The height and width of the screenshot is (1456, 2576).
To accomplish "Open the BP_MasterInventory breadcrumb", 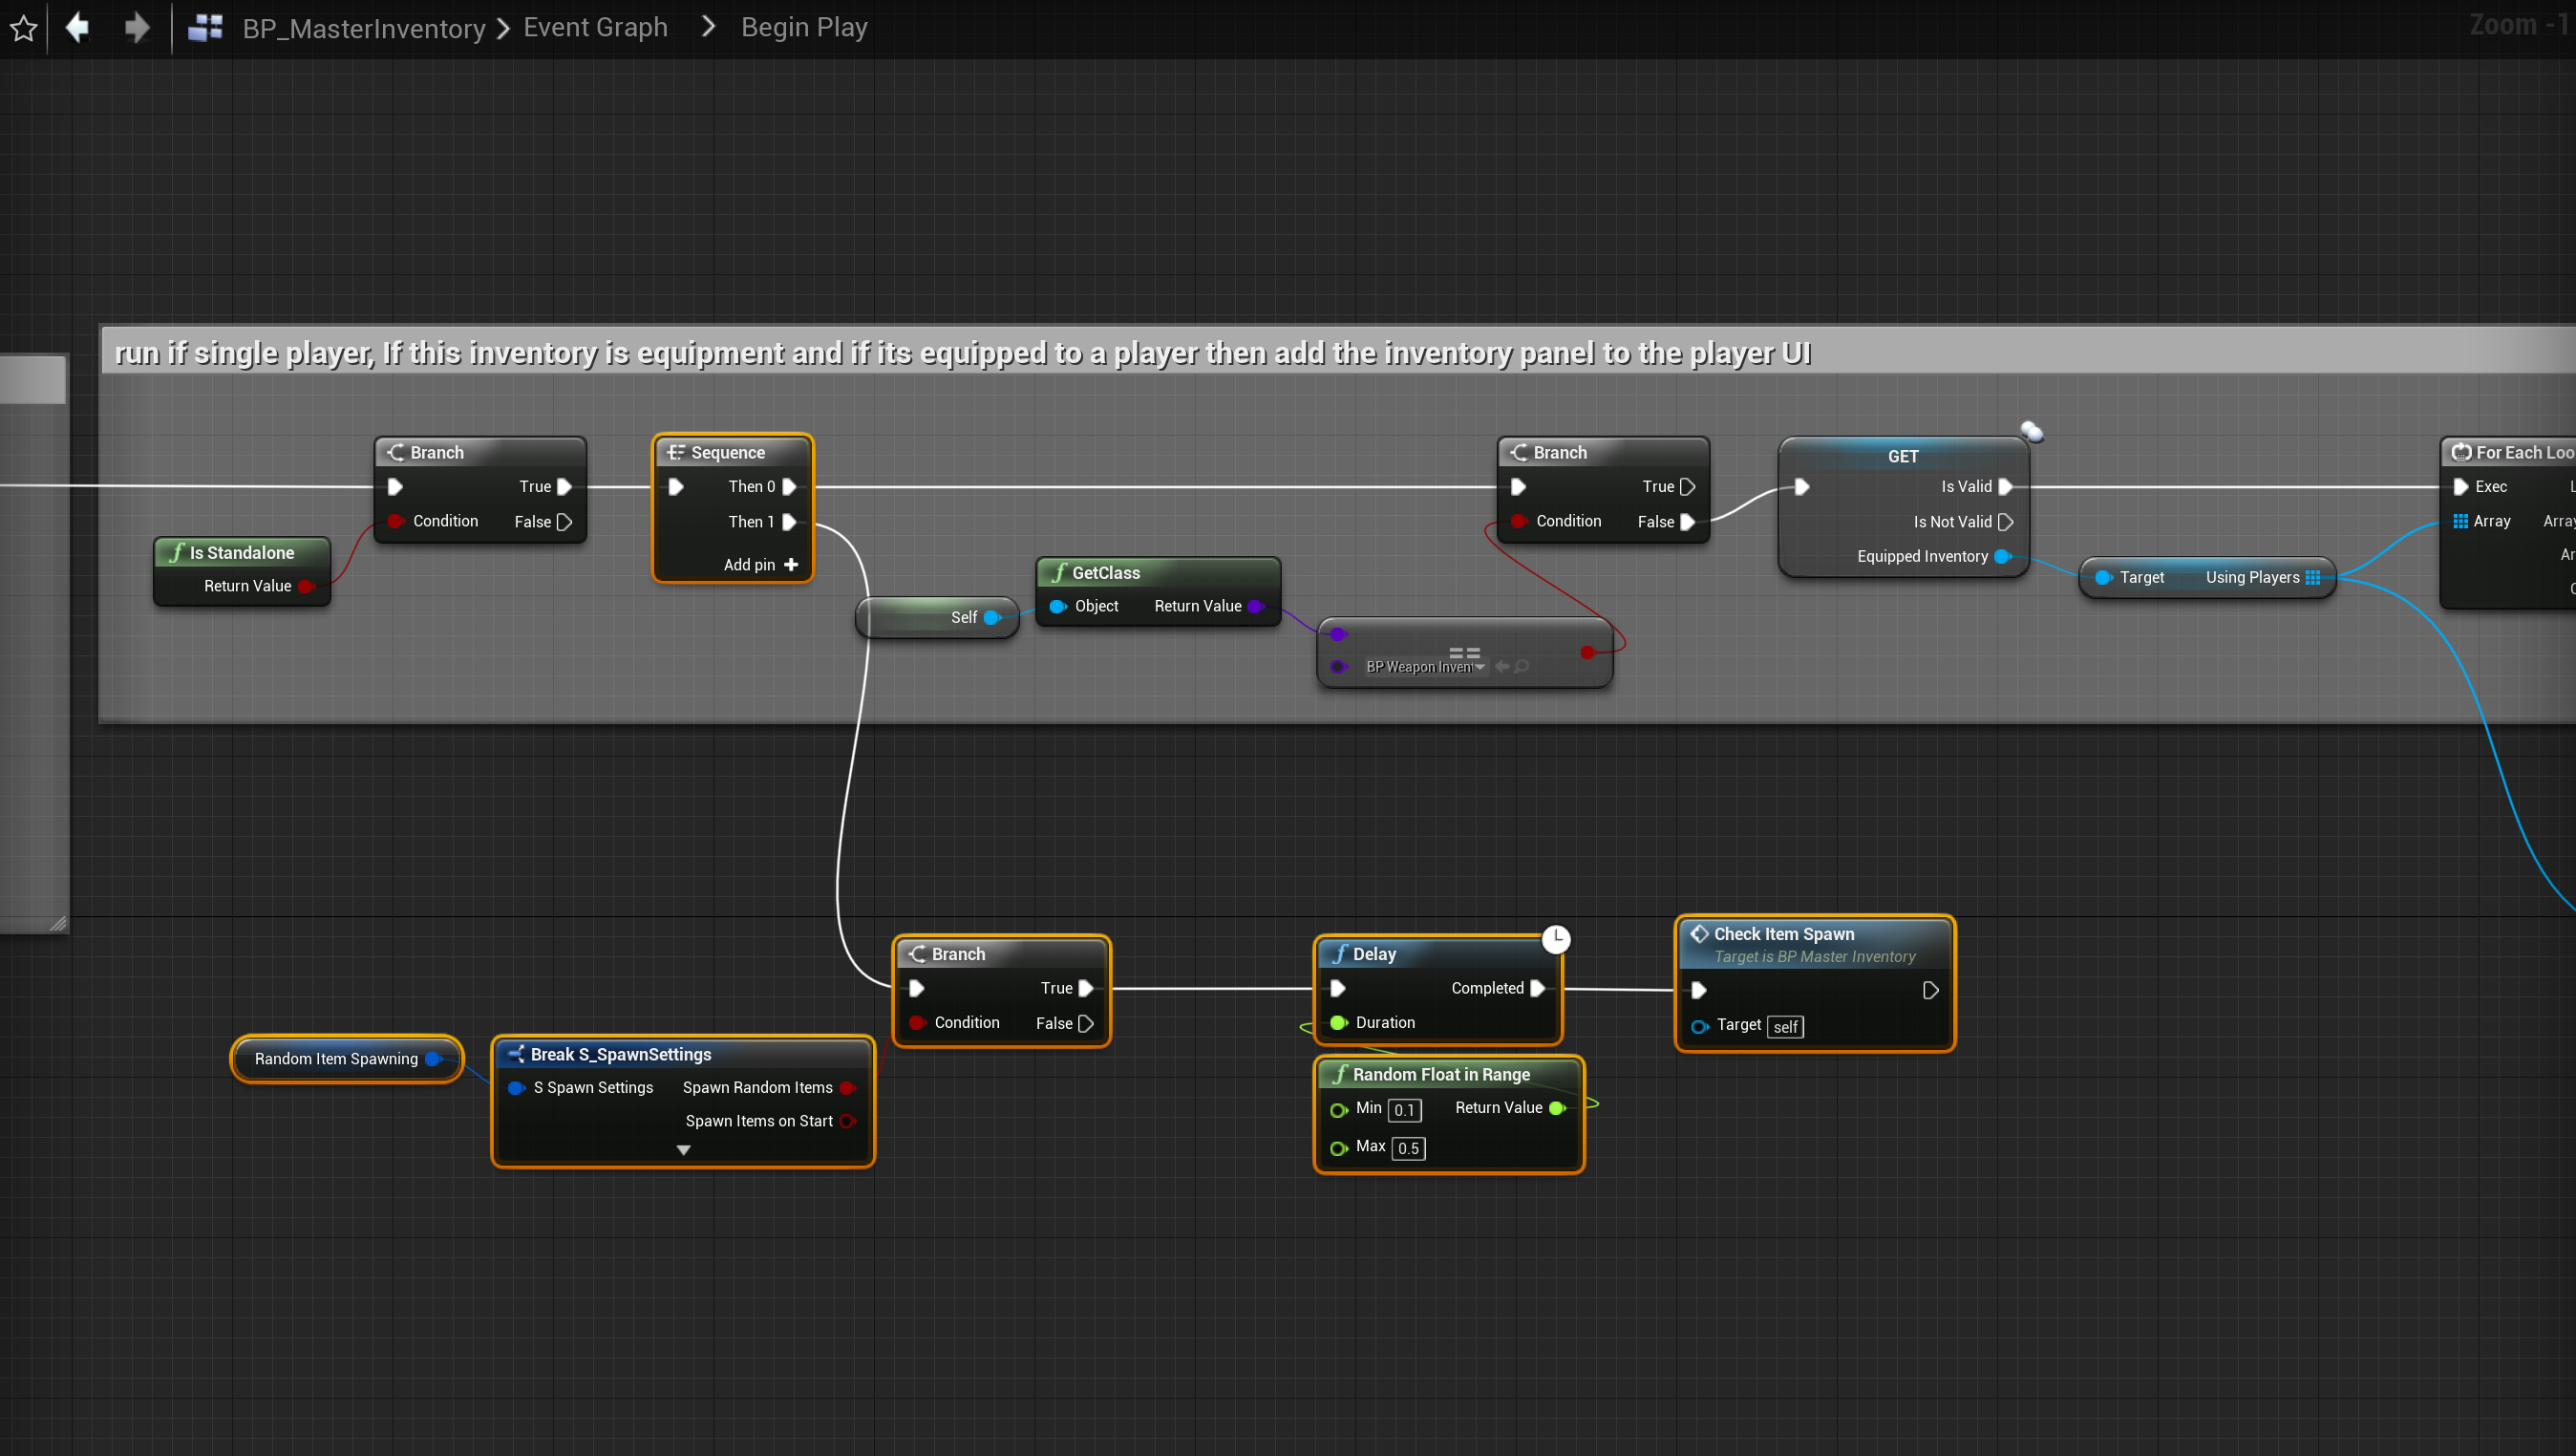I will [363, 28].
